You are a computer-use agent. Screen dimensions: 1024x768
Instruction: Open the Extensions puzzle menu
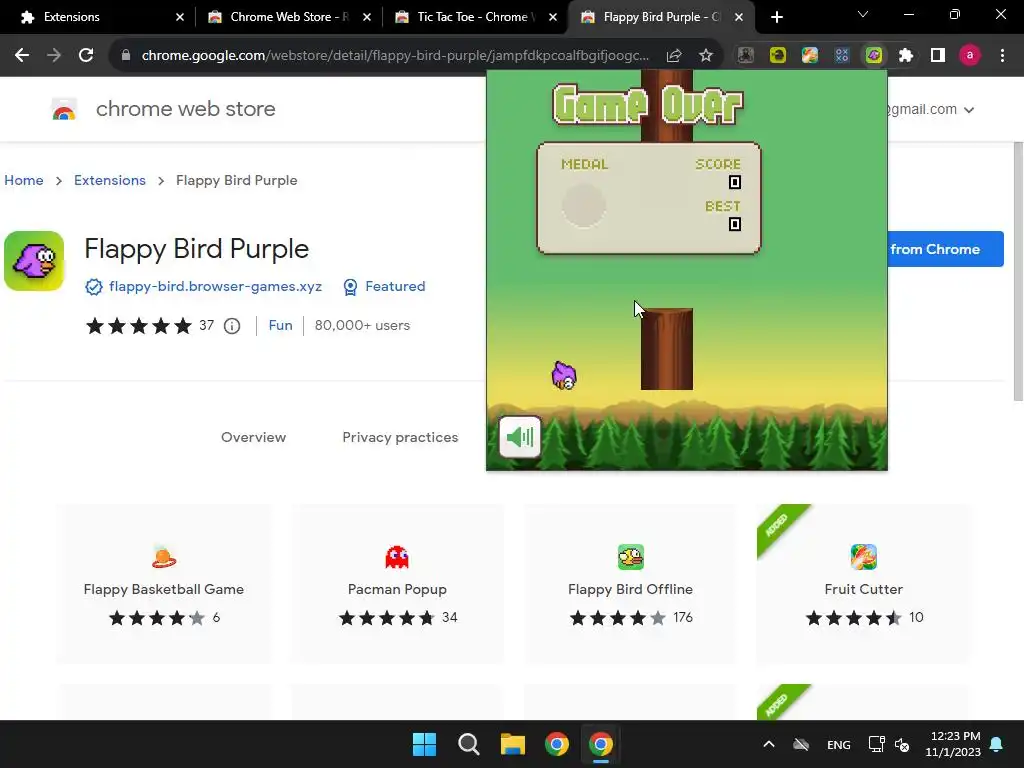(x=906, y=56)
